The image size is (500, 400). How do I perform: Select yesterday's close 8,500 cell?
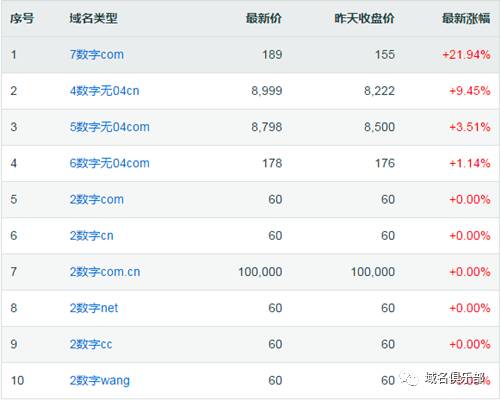point(379,127)
